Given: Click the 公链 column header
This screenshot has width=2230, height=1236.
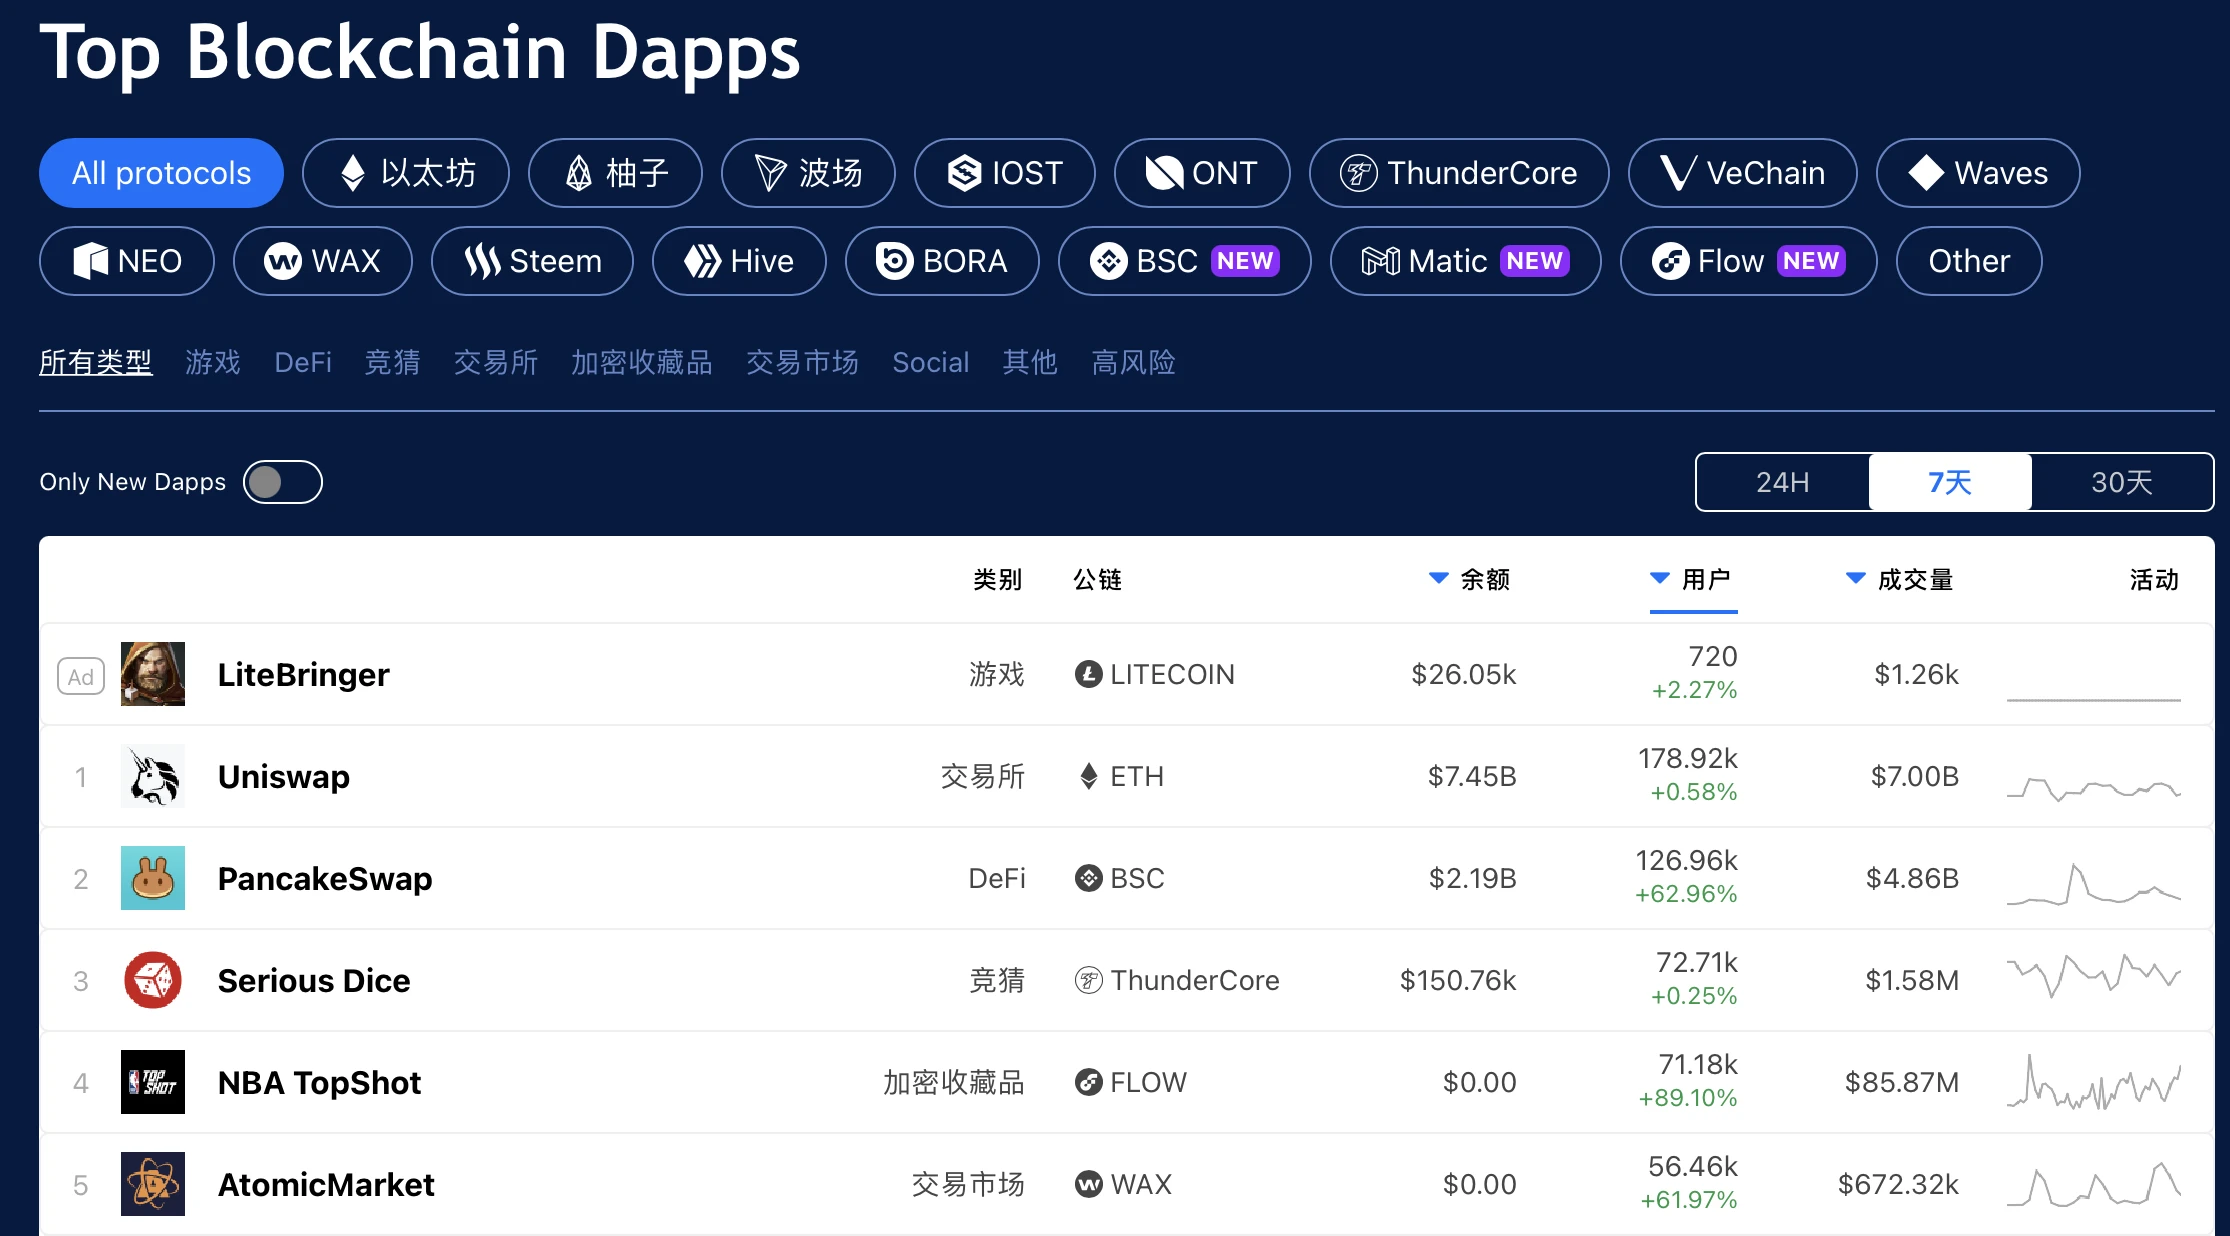Looking at the screenshot, I should click(x=1097, y=579).
